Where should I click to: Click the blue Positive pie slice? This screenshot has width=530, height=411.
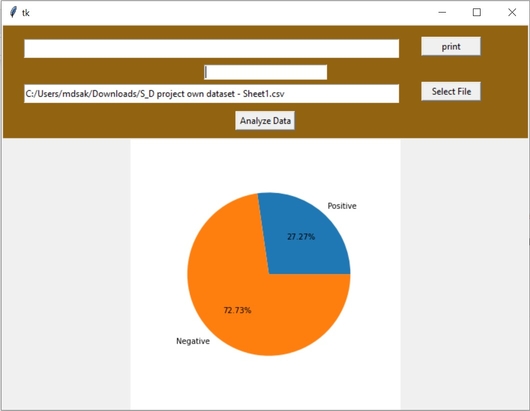coord(304,233)
